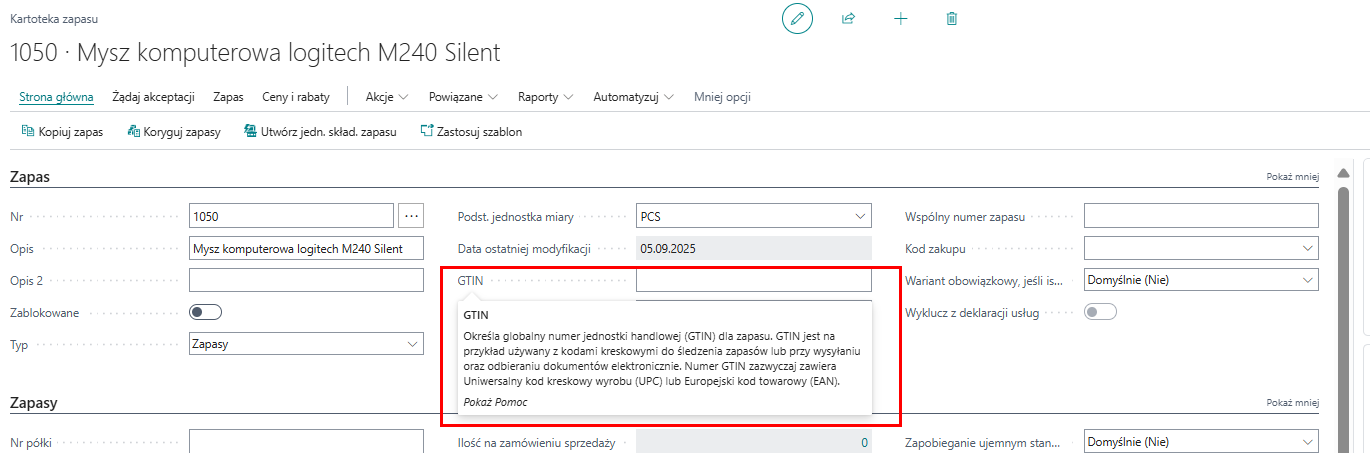Click Kopiuj zapas action
This screenshot has width=1370, height=453.
pyautogui.click(x=62, y=131)
